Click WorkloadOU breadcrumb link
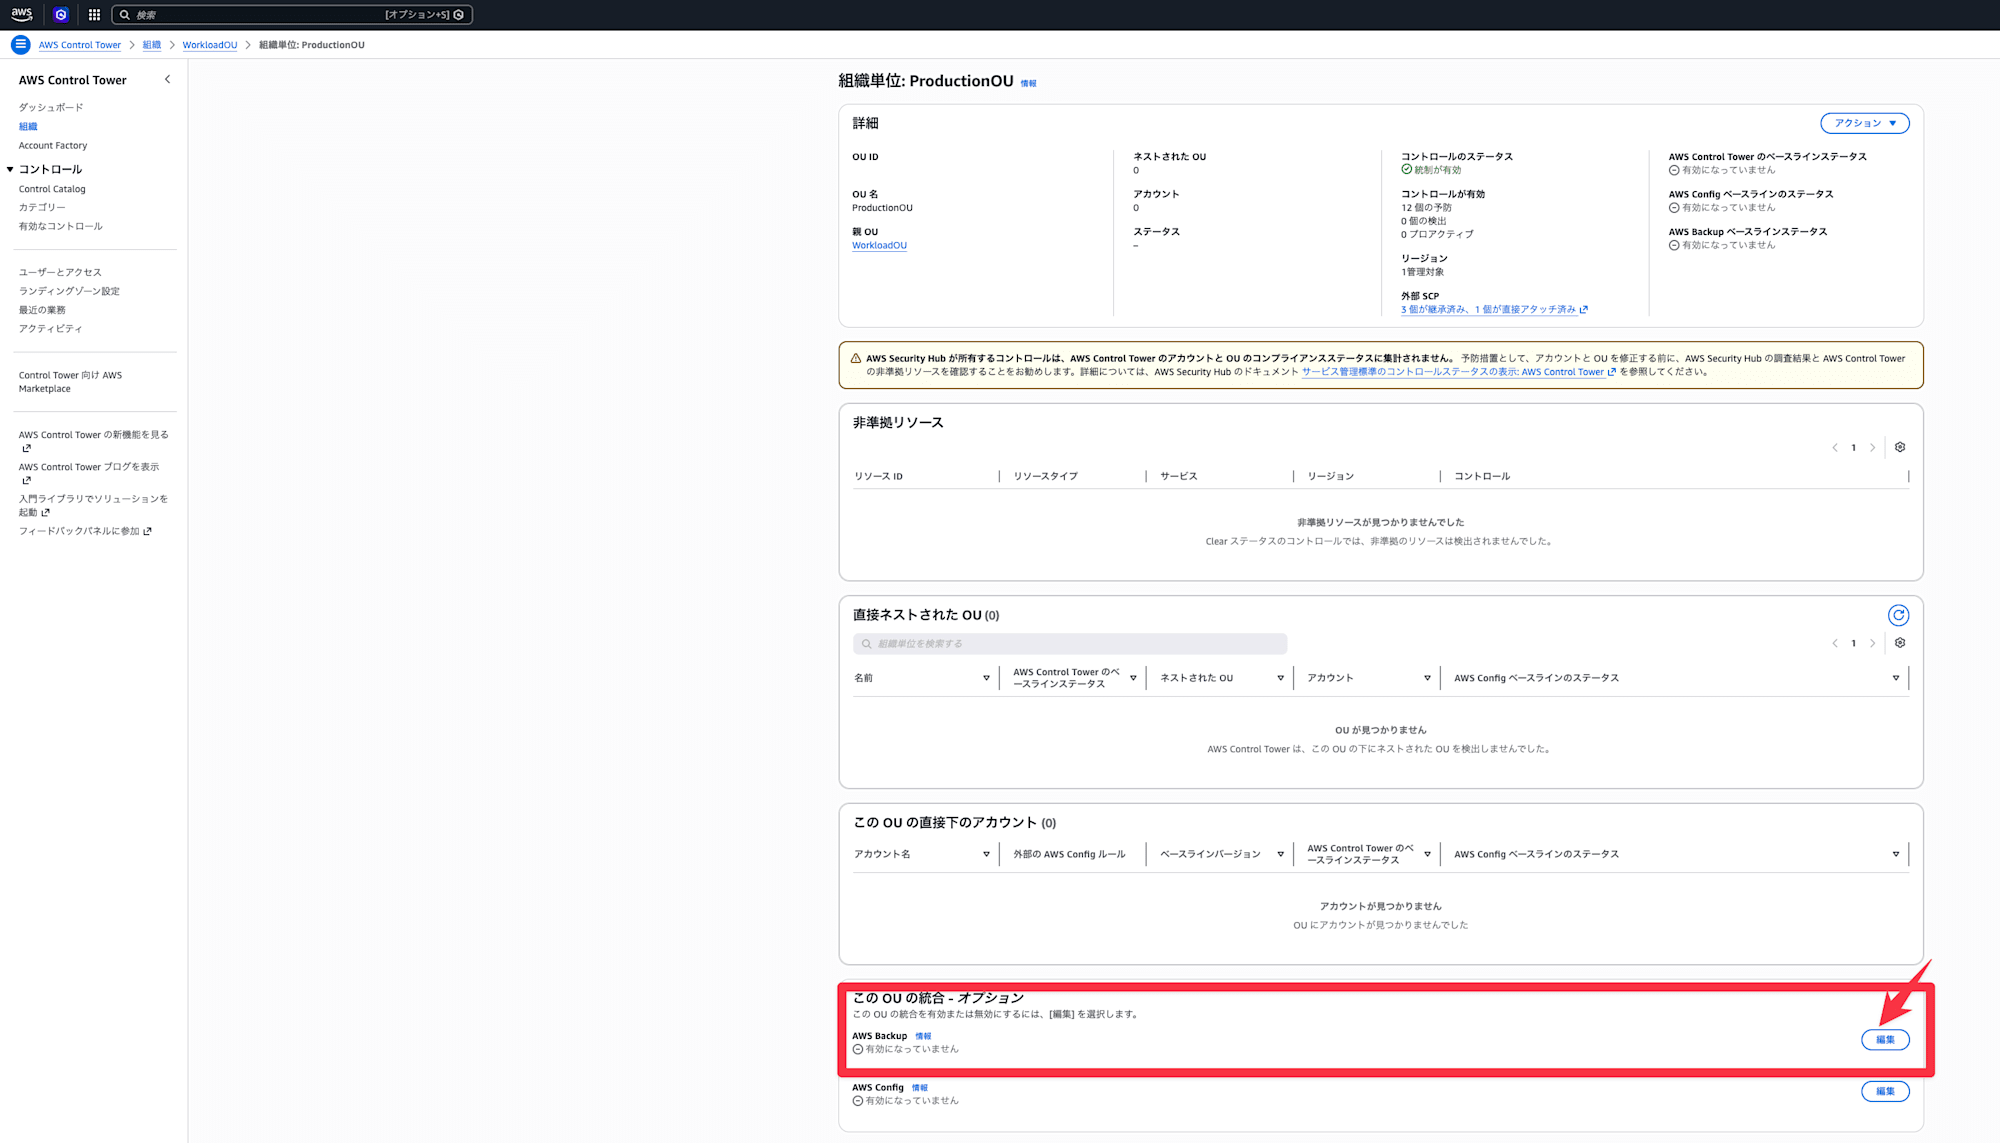 (210, 45)
